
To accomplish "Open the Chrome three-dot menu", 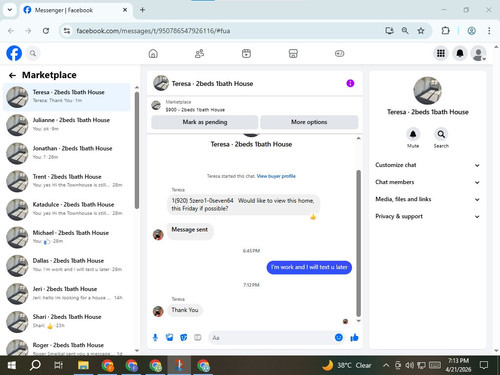I will tap(489, 31).
